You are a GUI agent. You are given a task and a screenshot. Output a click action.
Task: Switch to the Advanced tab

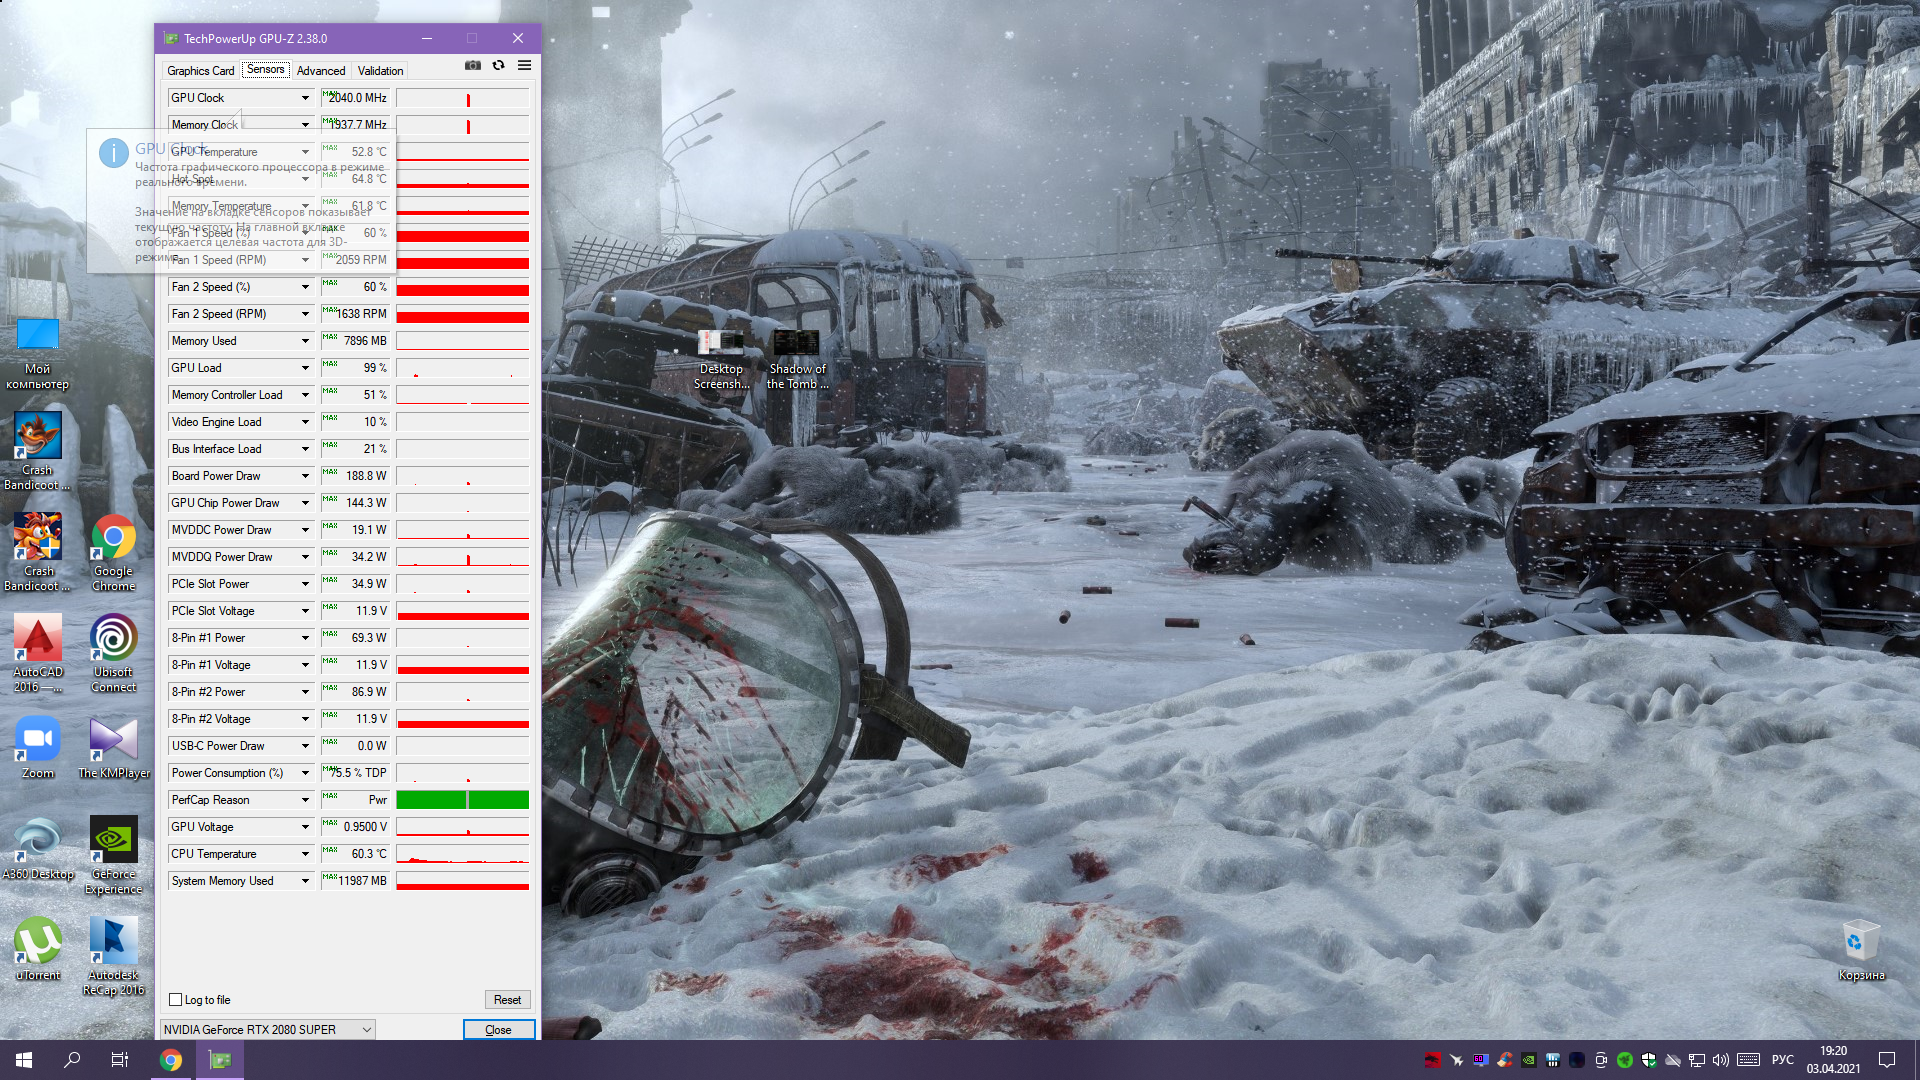pyautogui.click(x=321, y=71)
